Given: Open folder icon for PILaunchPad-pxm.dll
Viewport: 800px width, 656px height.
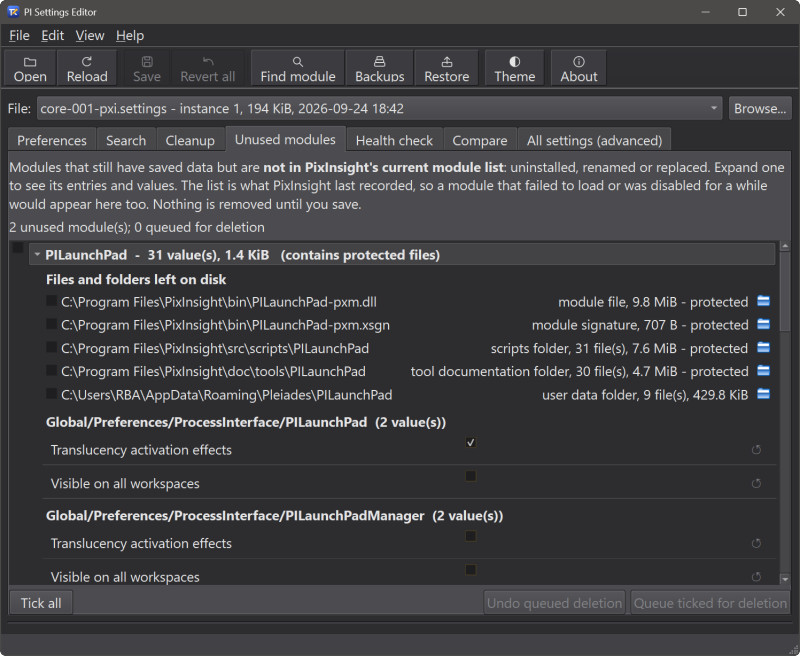Looking at the screenshot, I should coord(763,301).
